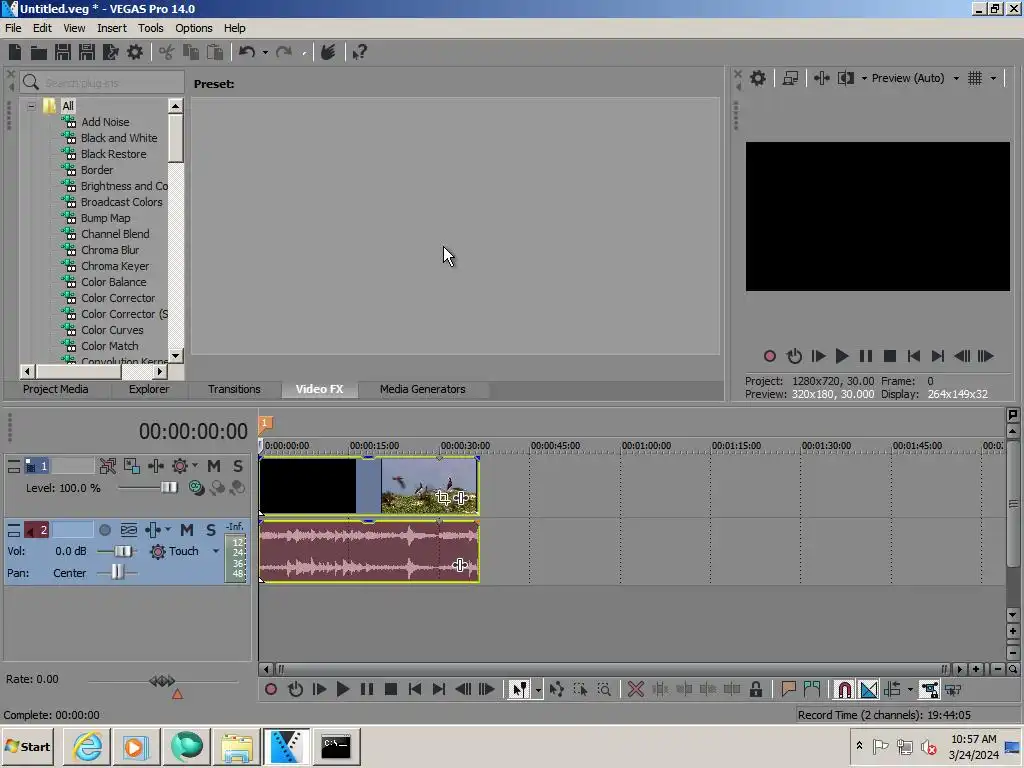Click the Undo arrow icon
The image size is (1024, 768).
point(247,52)
